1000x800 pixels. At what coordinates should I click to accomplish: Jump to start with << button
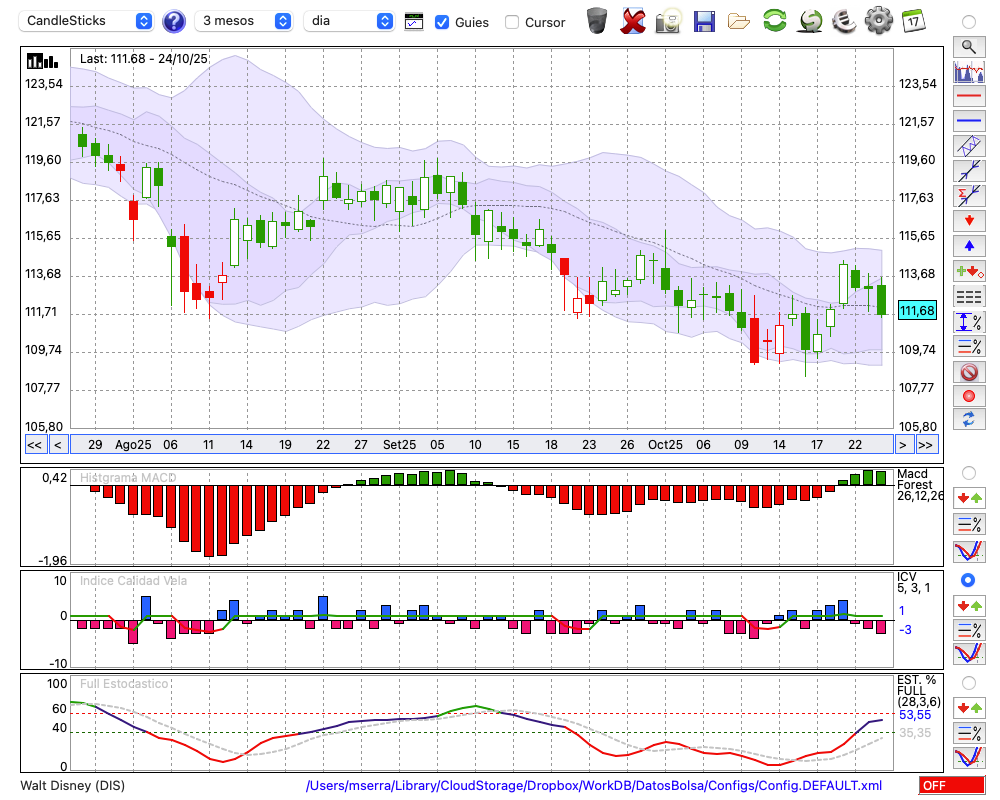pos(34,445)
